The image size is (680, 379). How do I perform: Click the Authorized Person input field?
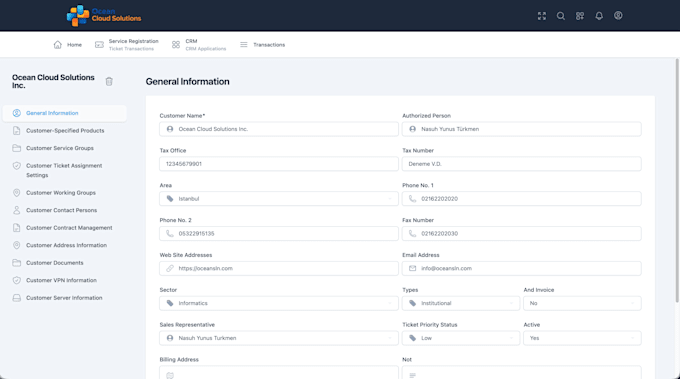pyautogui.click(x=521, y=129)
